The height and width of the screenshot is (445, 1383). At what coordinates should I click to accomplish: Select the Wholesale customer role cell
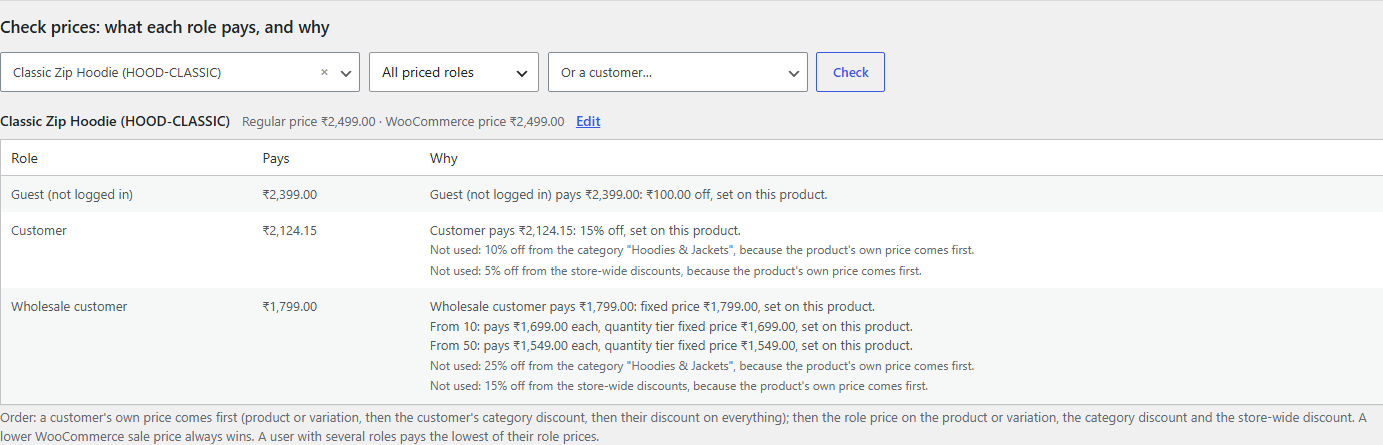69,307
